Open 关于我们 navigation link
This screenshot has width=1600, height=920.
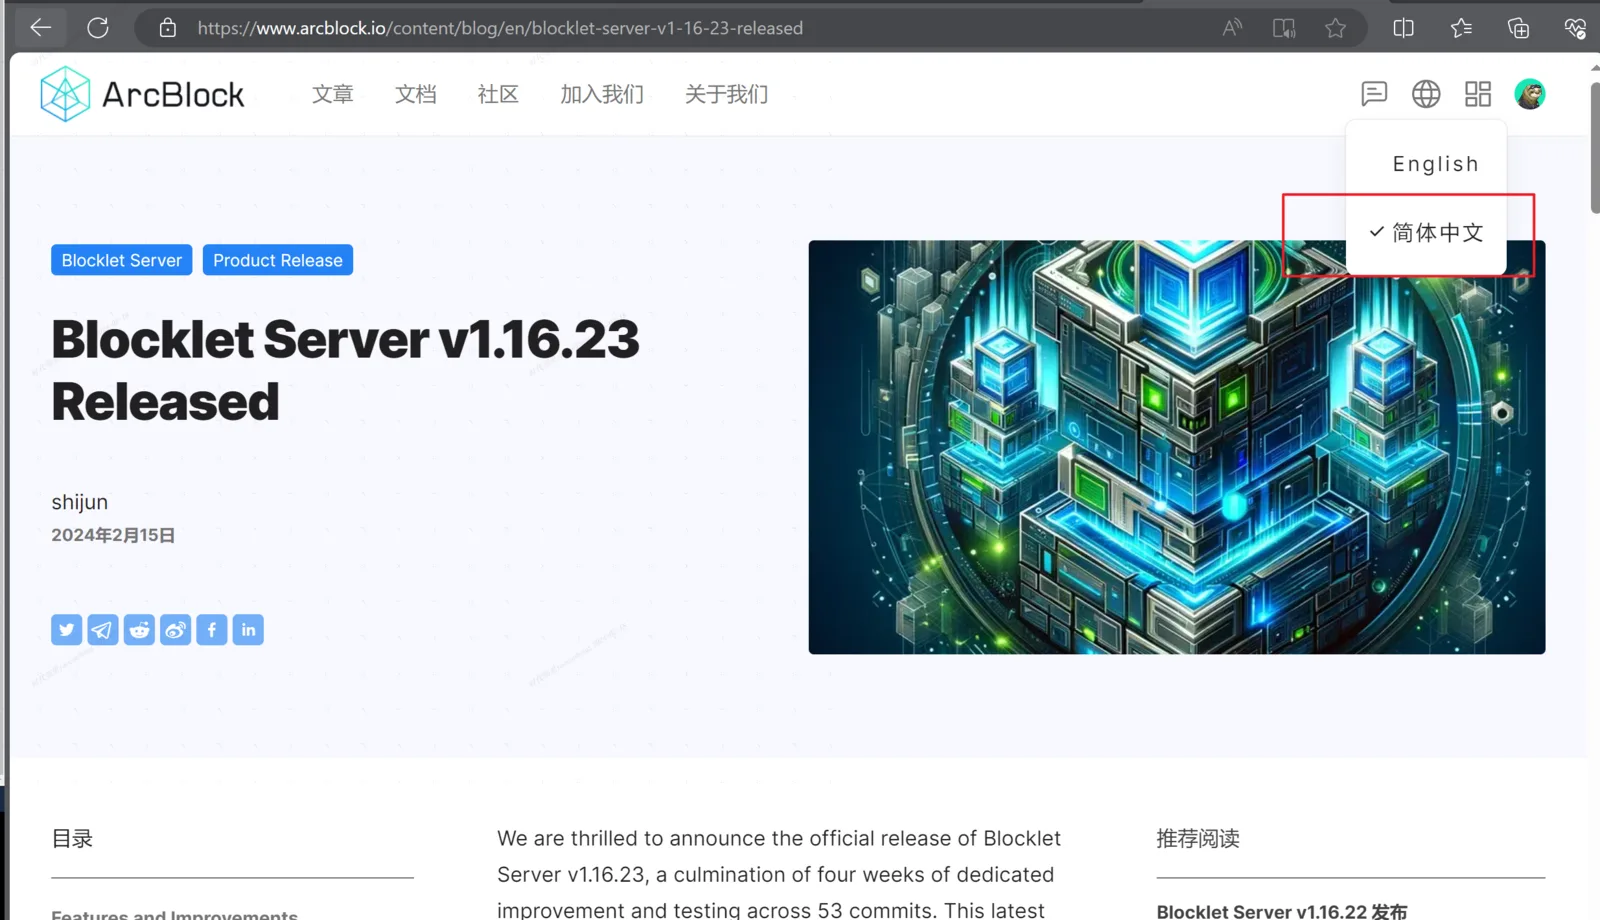727,94
